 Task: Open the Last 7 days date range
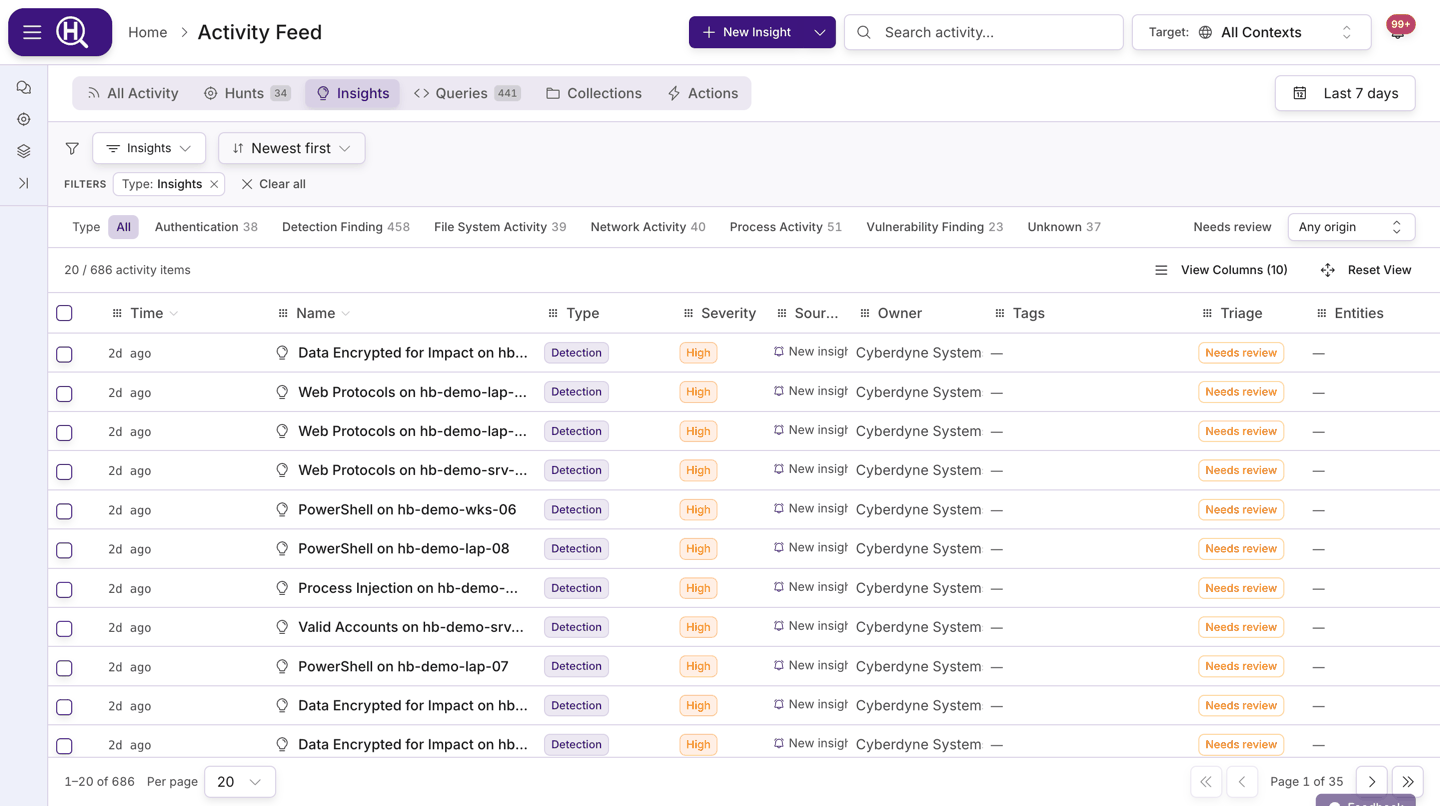click(1345, 93)
